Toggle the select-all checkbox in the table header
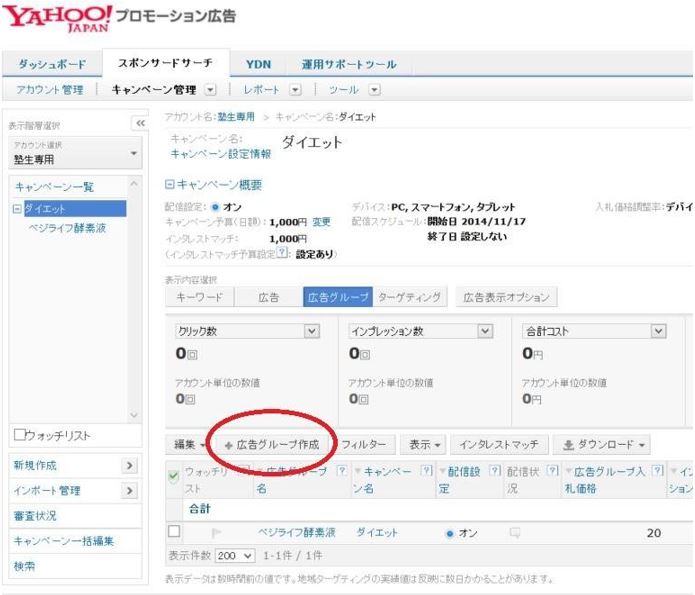This screenshot has width=695, height=595. point(174,477)
